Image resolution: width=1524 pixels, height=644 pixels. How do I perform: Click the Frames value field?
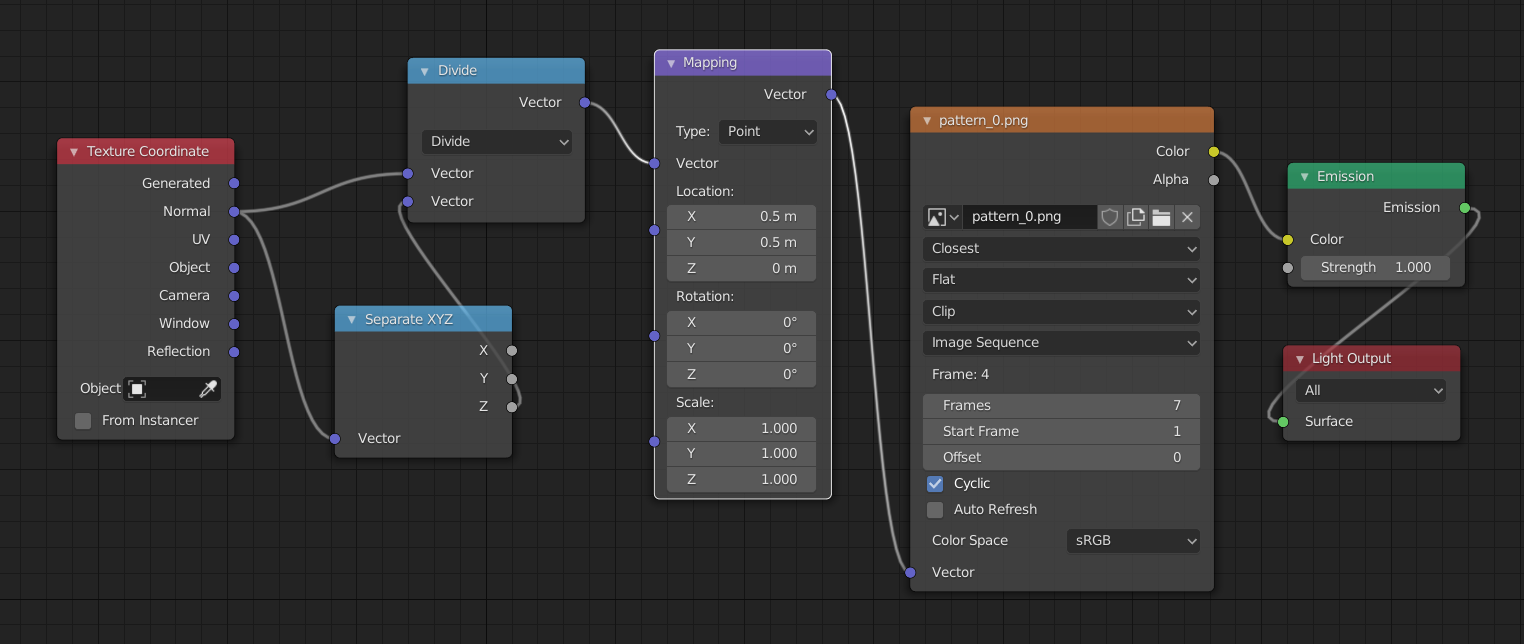pyautogui.click(x=1061, y=406)
